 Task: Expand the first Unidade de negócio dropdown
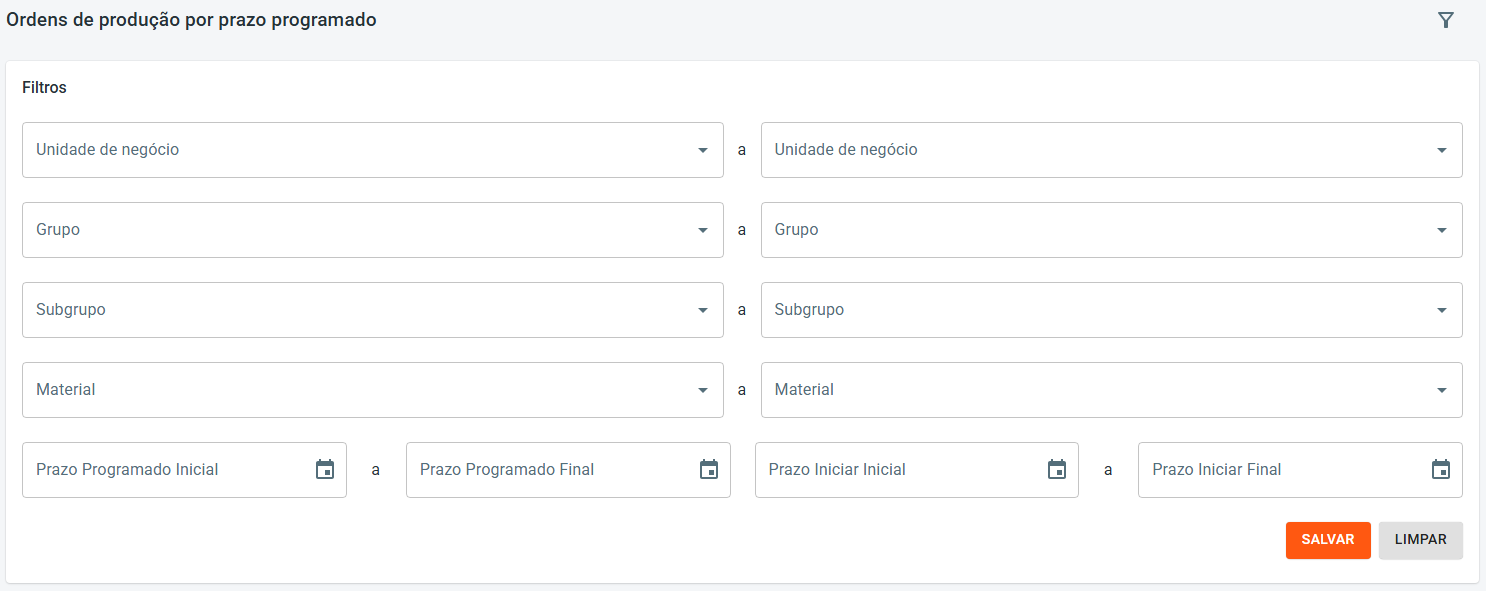click(702, 150)
